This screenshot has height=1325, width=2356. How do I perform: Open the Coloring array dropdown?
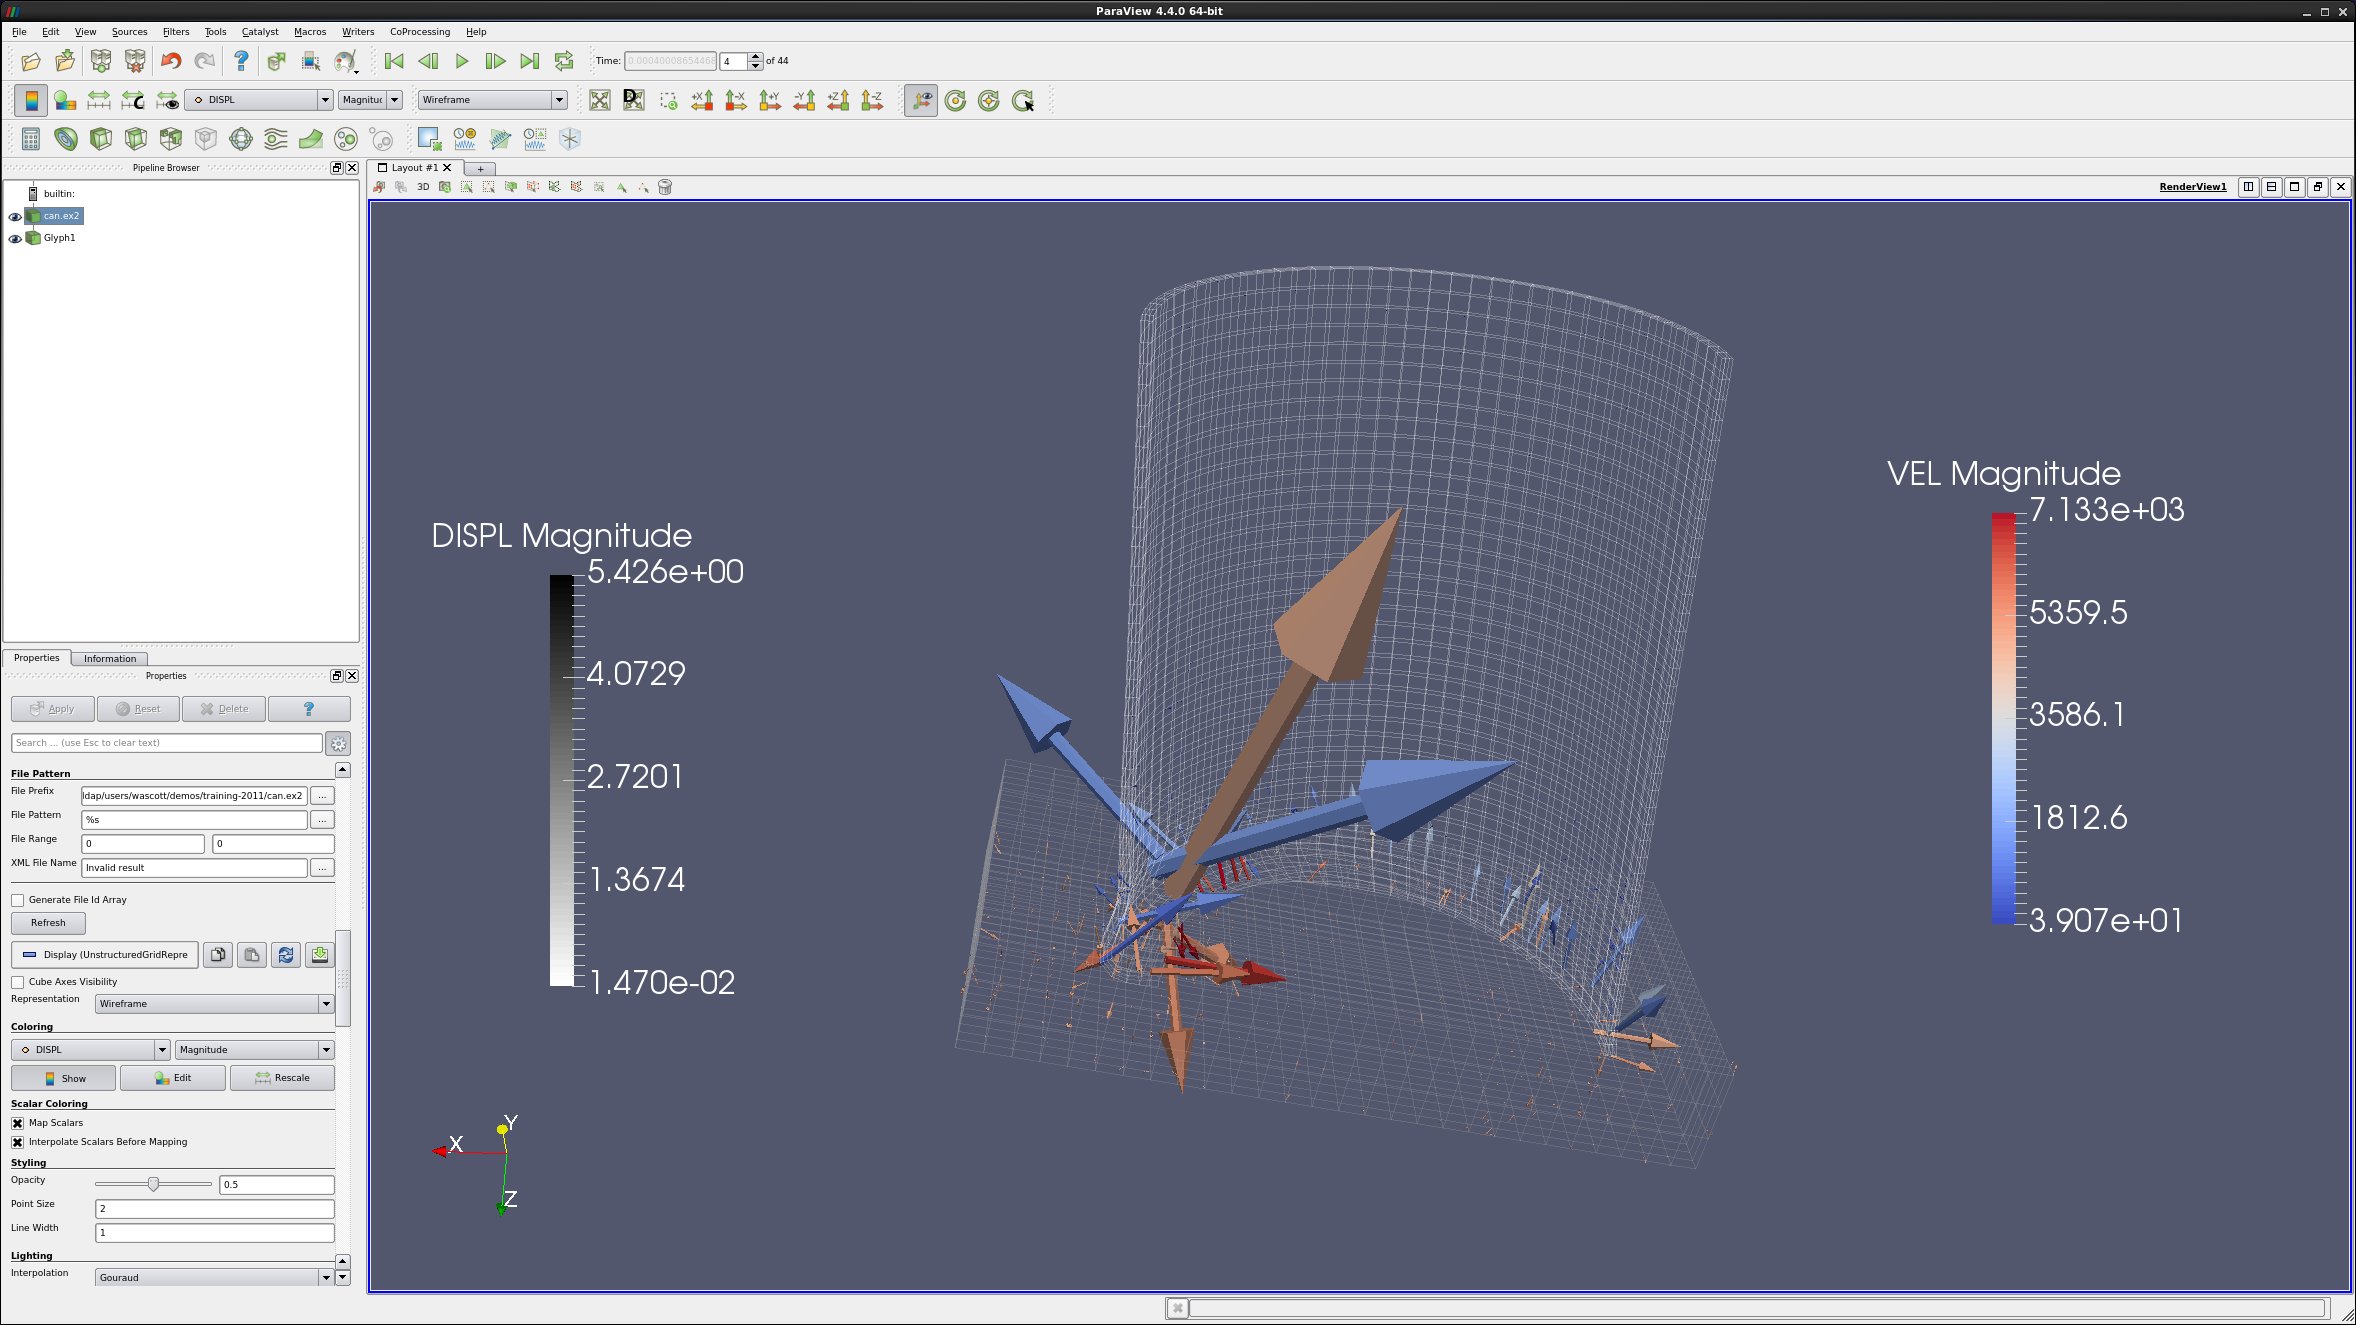[x=89, y=1048]
